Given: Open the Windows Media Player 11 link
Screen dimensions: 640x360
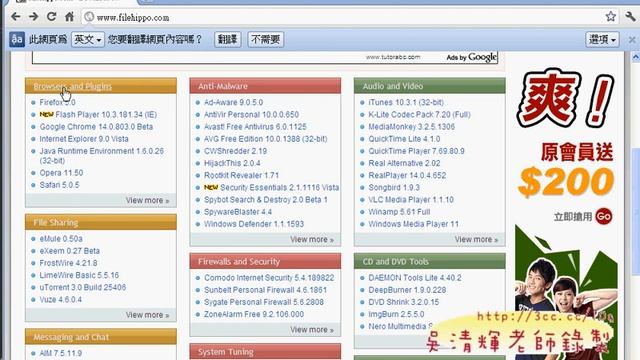Looking at the screenshot, I should [413, 224].
